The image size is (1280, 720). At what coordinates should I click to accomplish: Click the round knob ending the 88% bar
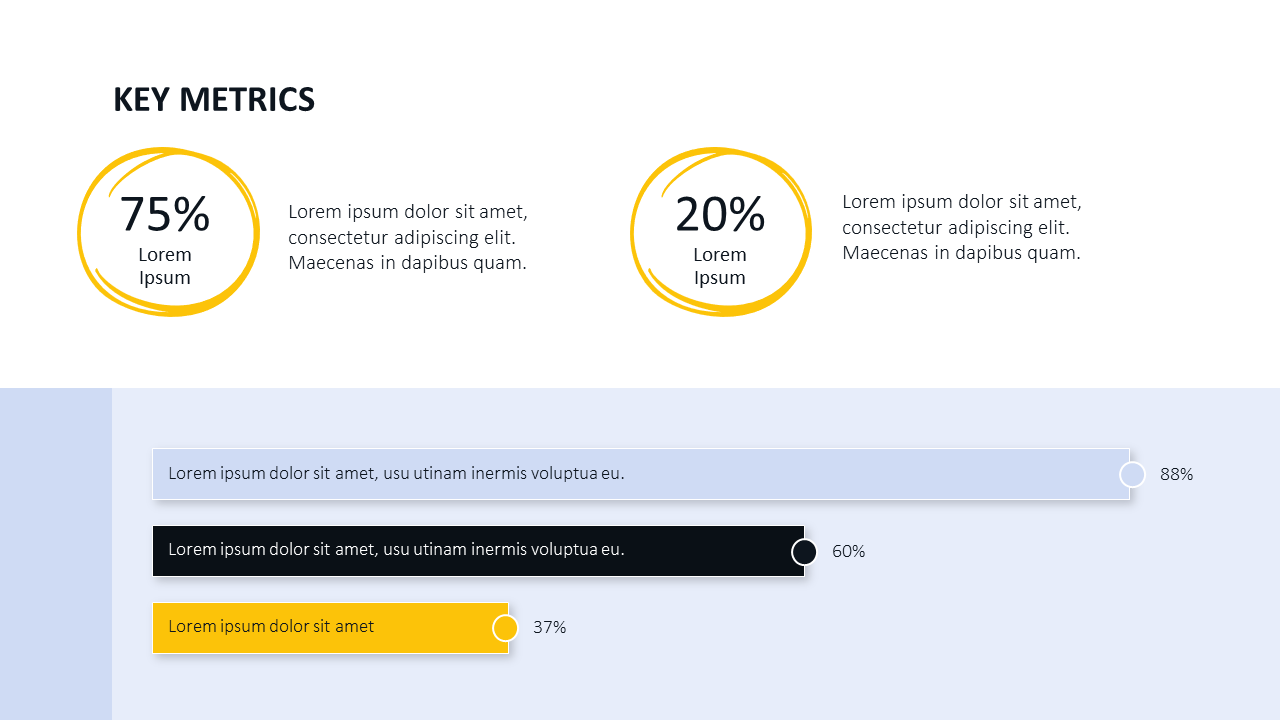point(1132,474)
